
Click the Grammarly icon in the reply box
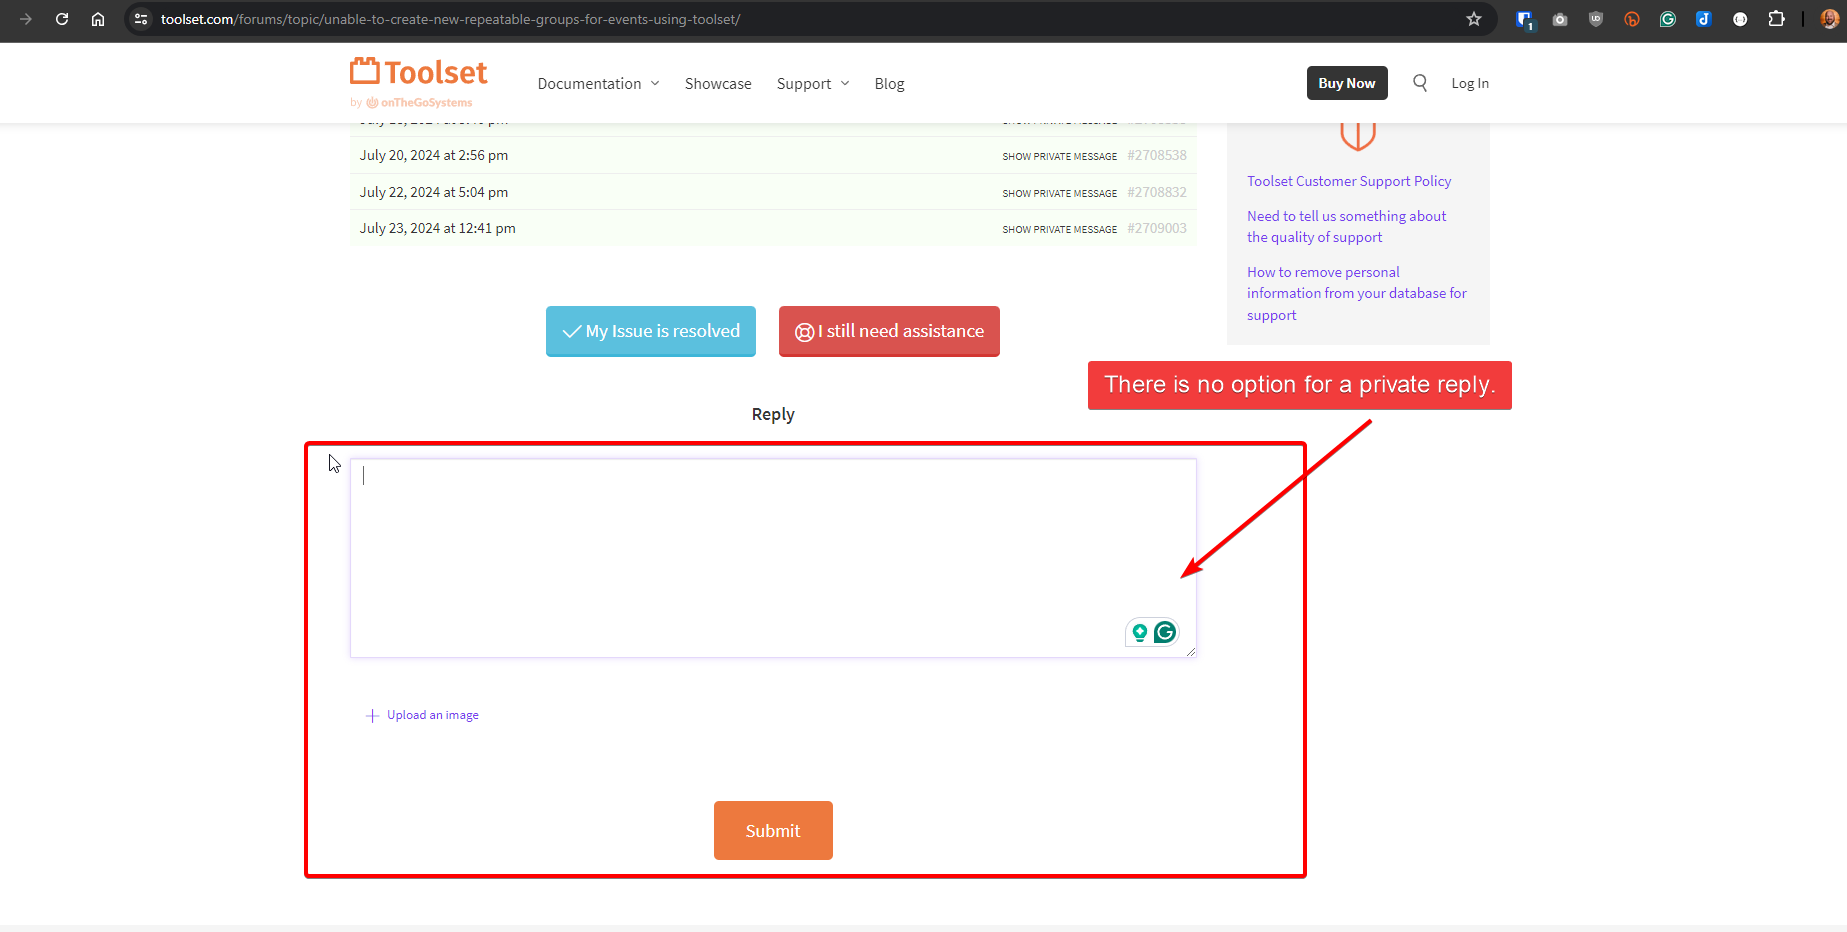tap(1165, 632)
